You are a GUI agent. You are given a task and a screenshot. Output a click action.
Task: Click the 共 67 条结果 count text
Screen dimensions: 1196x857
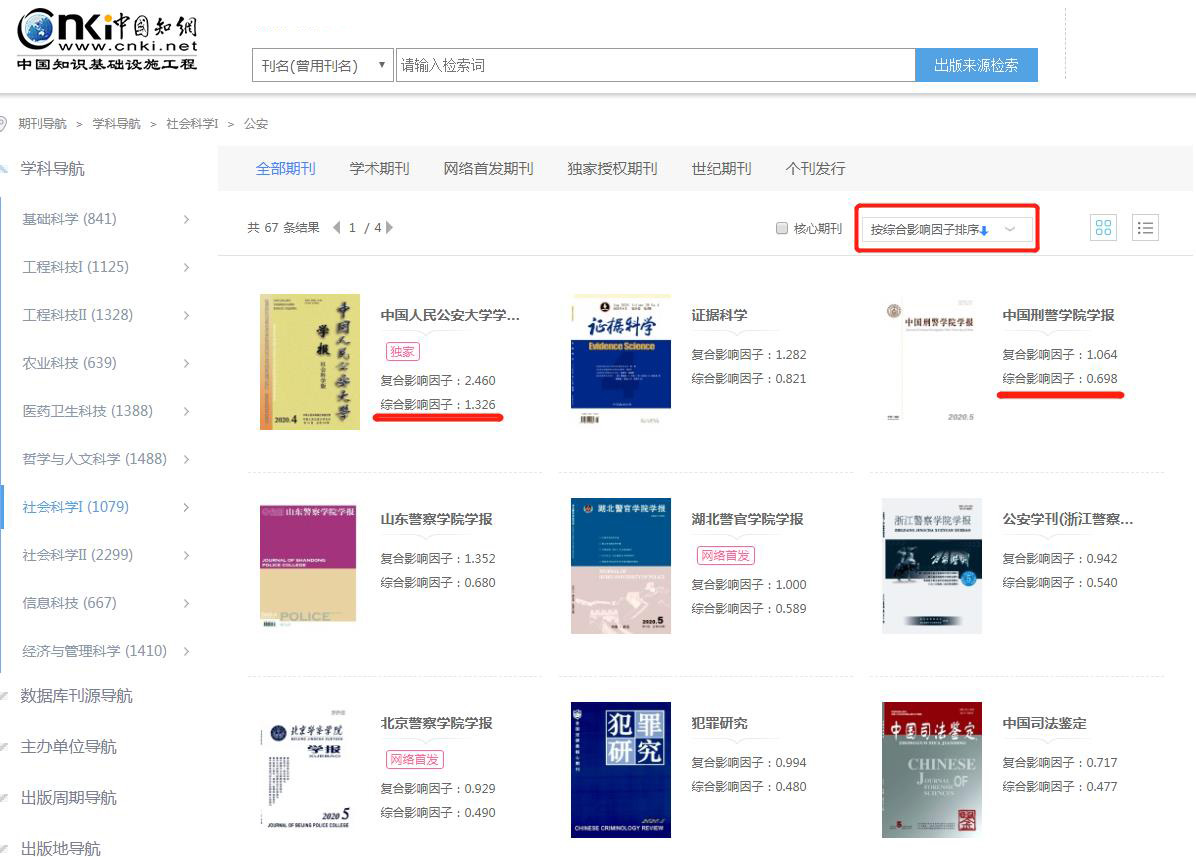tap(284, 227)
